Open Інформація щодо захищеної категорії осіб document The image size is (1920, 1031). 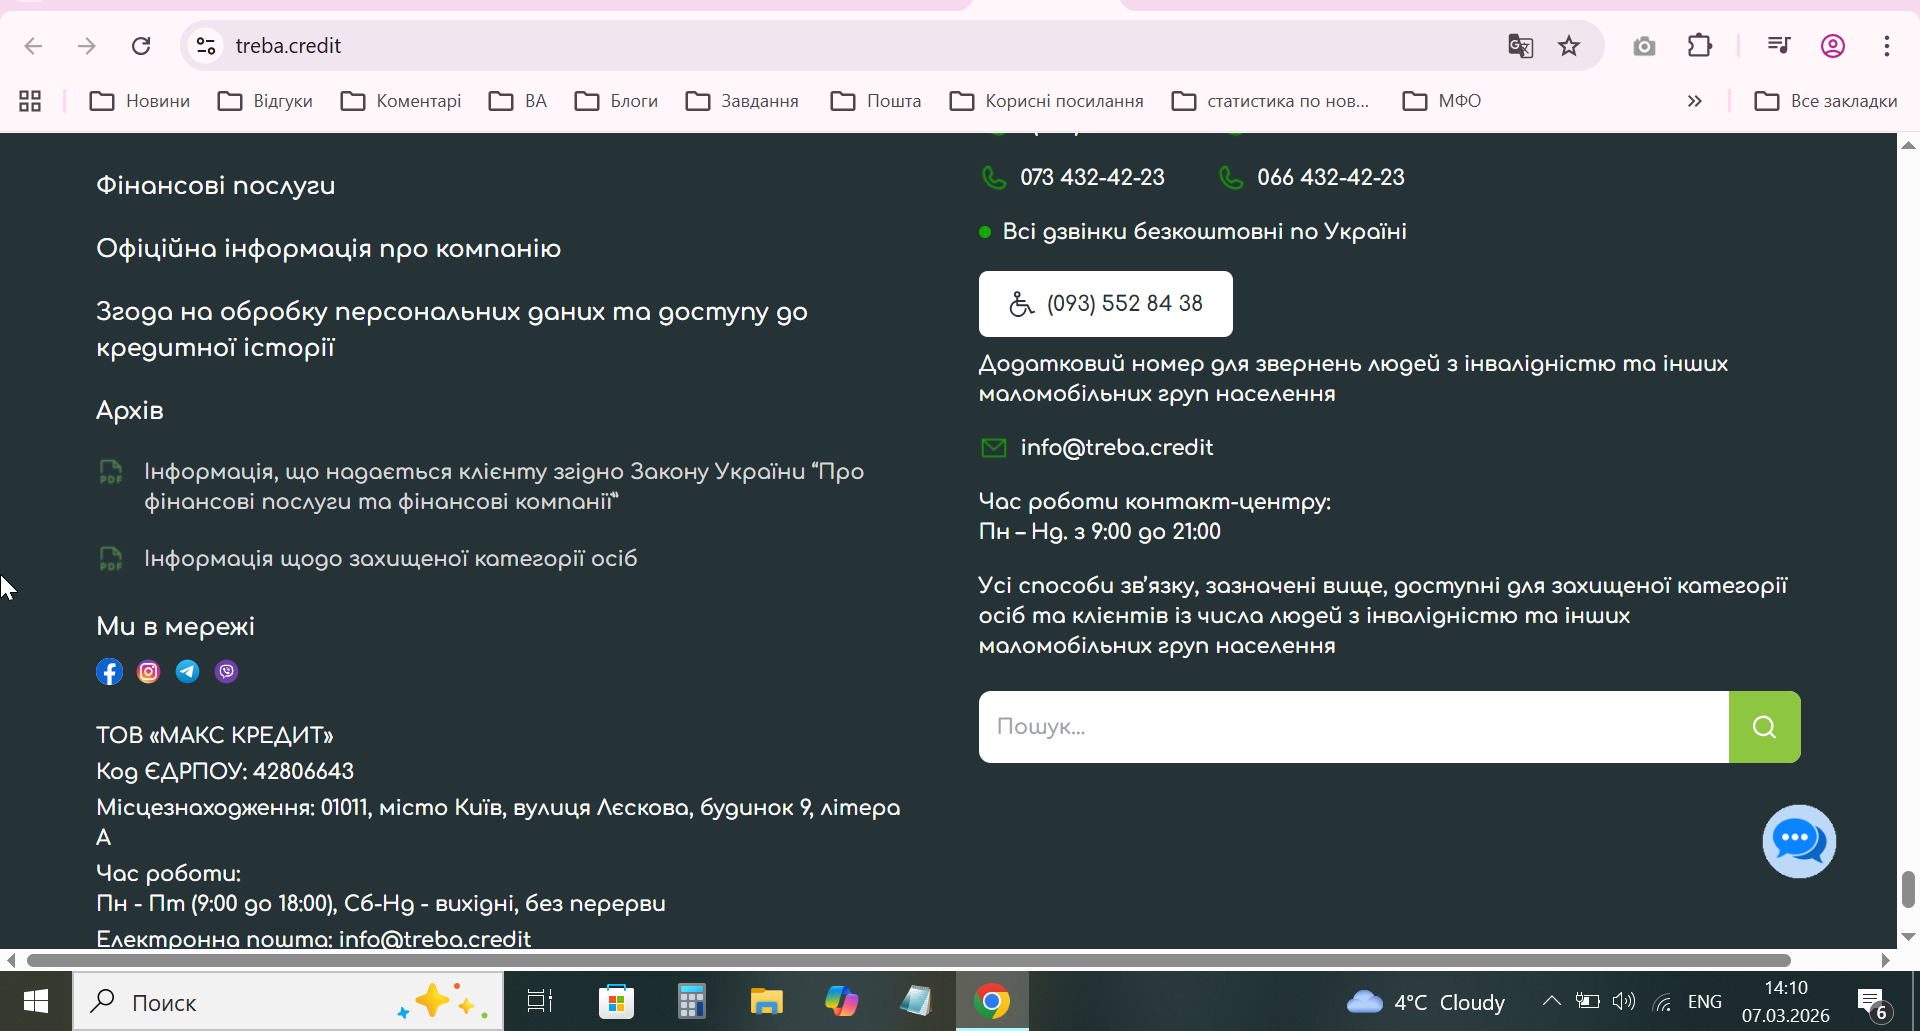pos(391,559)
